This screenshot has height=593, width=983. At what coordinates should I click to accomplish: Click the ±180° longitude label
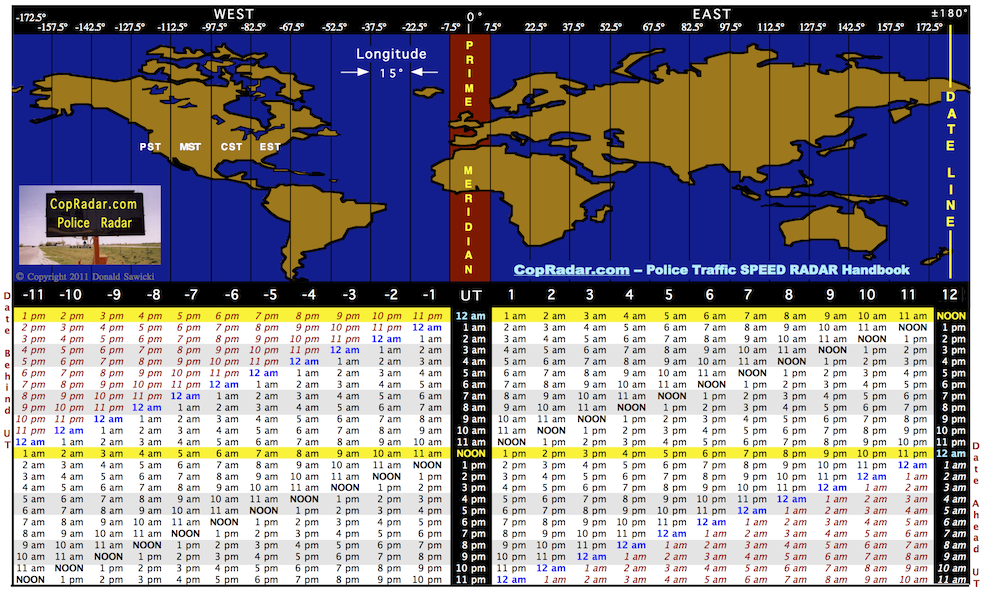tap(949, 13)
